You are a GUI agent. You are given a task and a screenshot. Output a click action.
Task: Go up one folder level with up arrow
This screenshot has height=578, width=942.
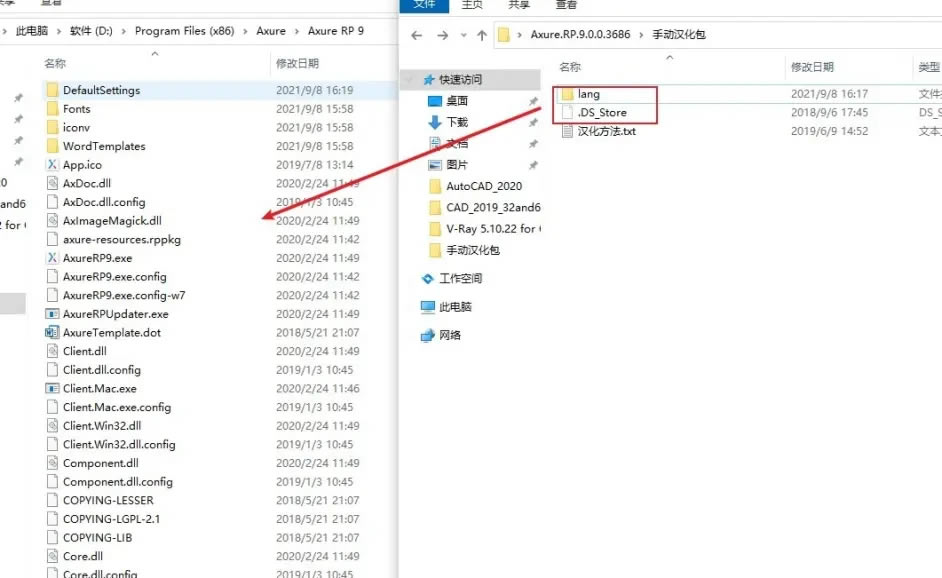click(482, 36)
